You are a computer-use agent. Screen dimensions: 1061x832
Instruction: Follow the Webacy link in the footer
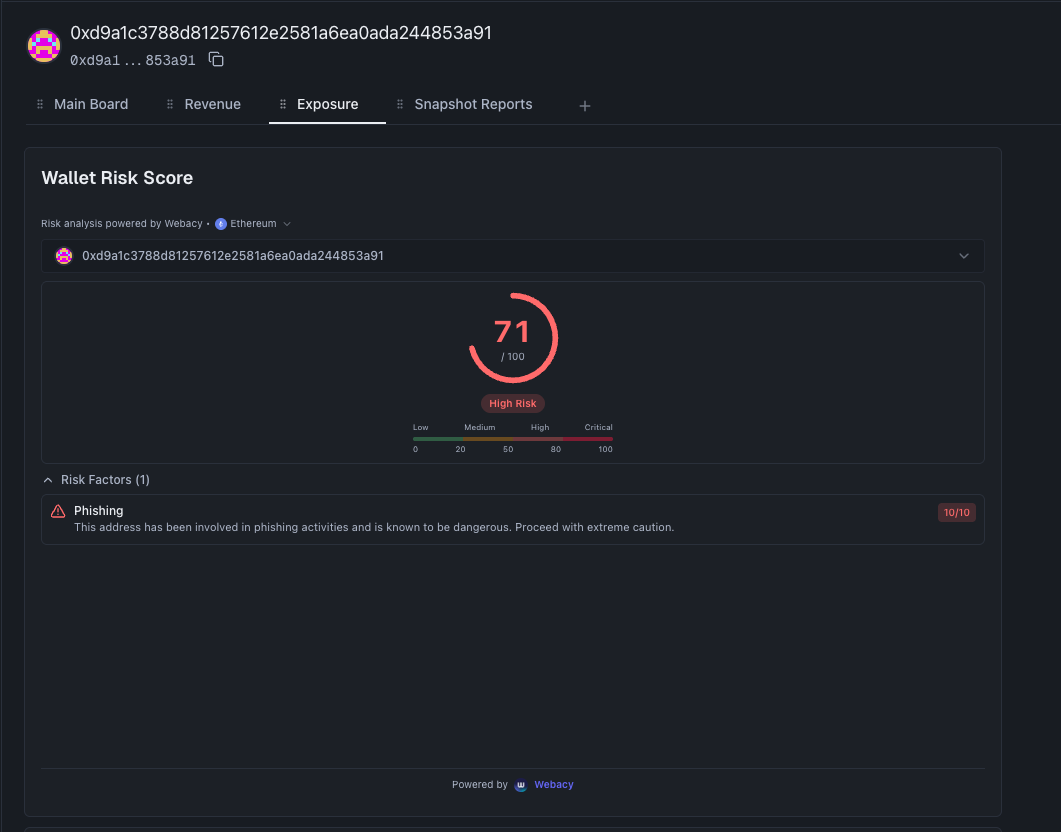point(553,785)
